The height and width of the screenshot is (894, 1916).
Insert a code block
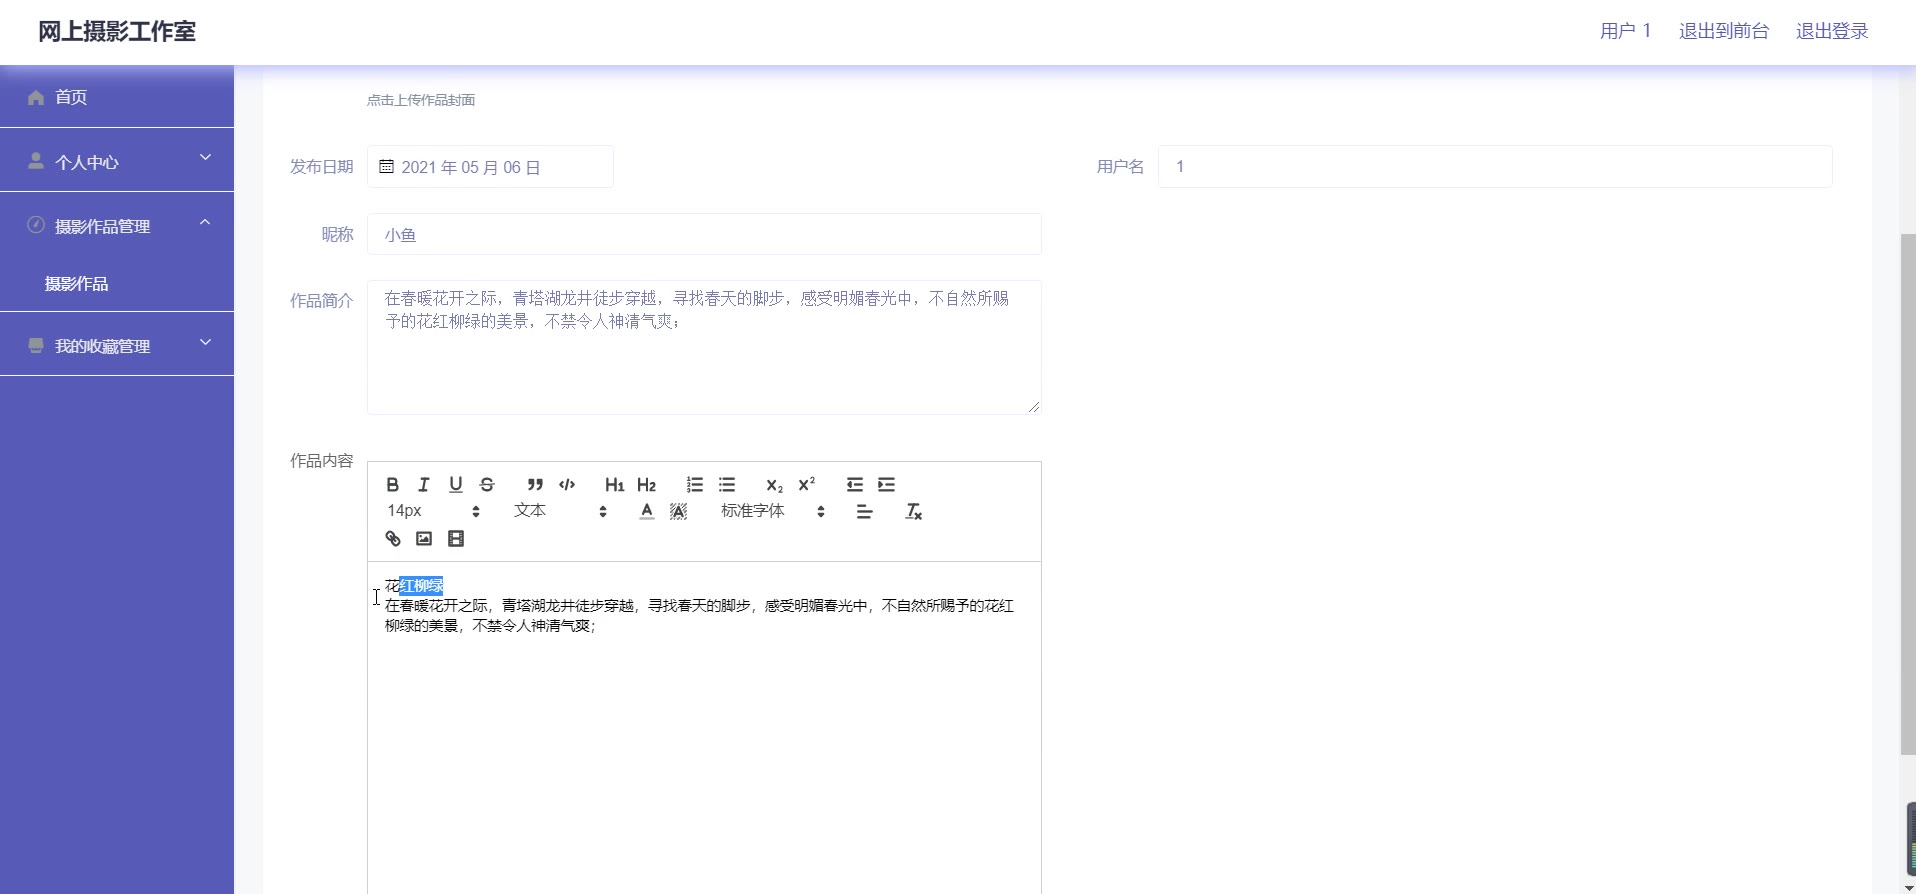pyautogui.click(x=567, y=485)
